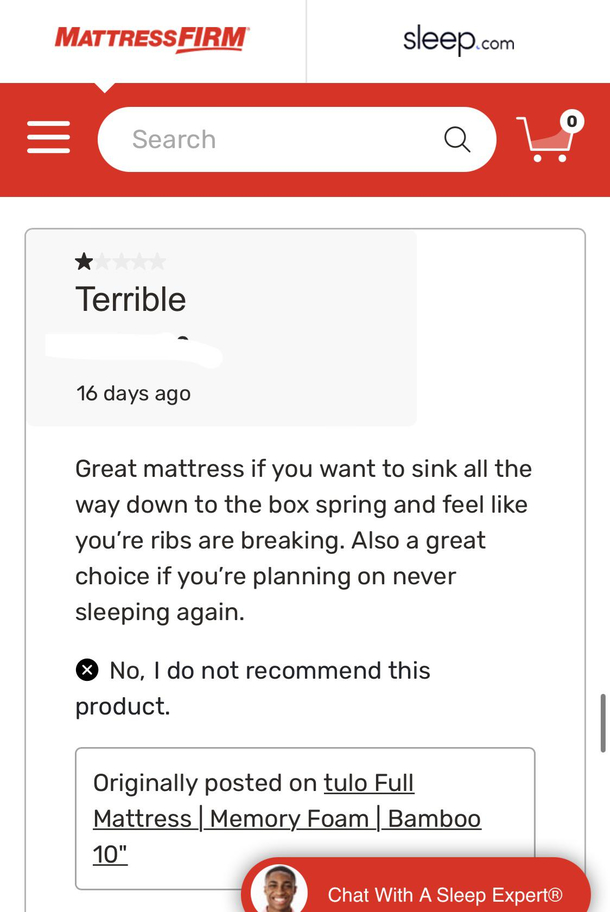Click the redacted reviewer name
The width and height of the screenshot is (610, 912).
(134, 350)
